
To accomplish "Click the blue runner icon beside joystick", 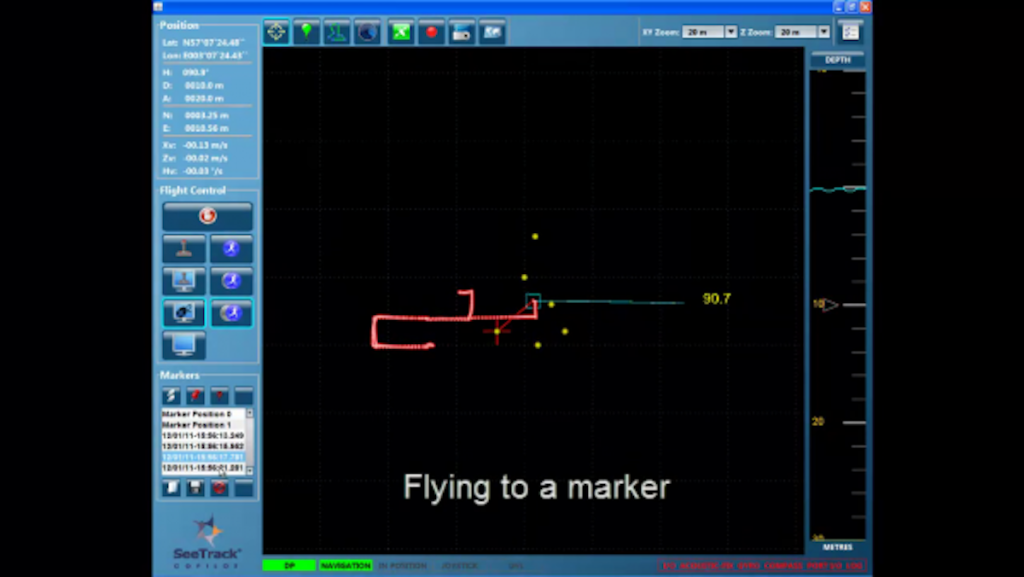I will [231, 249].
